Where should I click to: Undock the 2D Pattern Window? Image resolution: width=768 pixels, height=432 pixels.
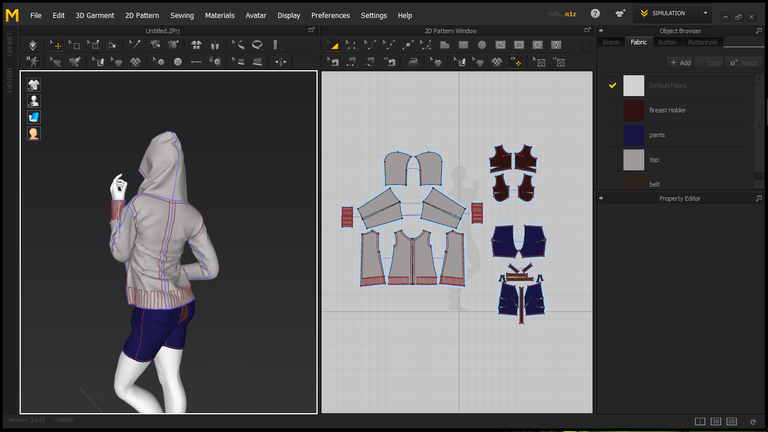pyautogui.click(x=587, y=30)
